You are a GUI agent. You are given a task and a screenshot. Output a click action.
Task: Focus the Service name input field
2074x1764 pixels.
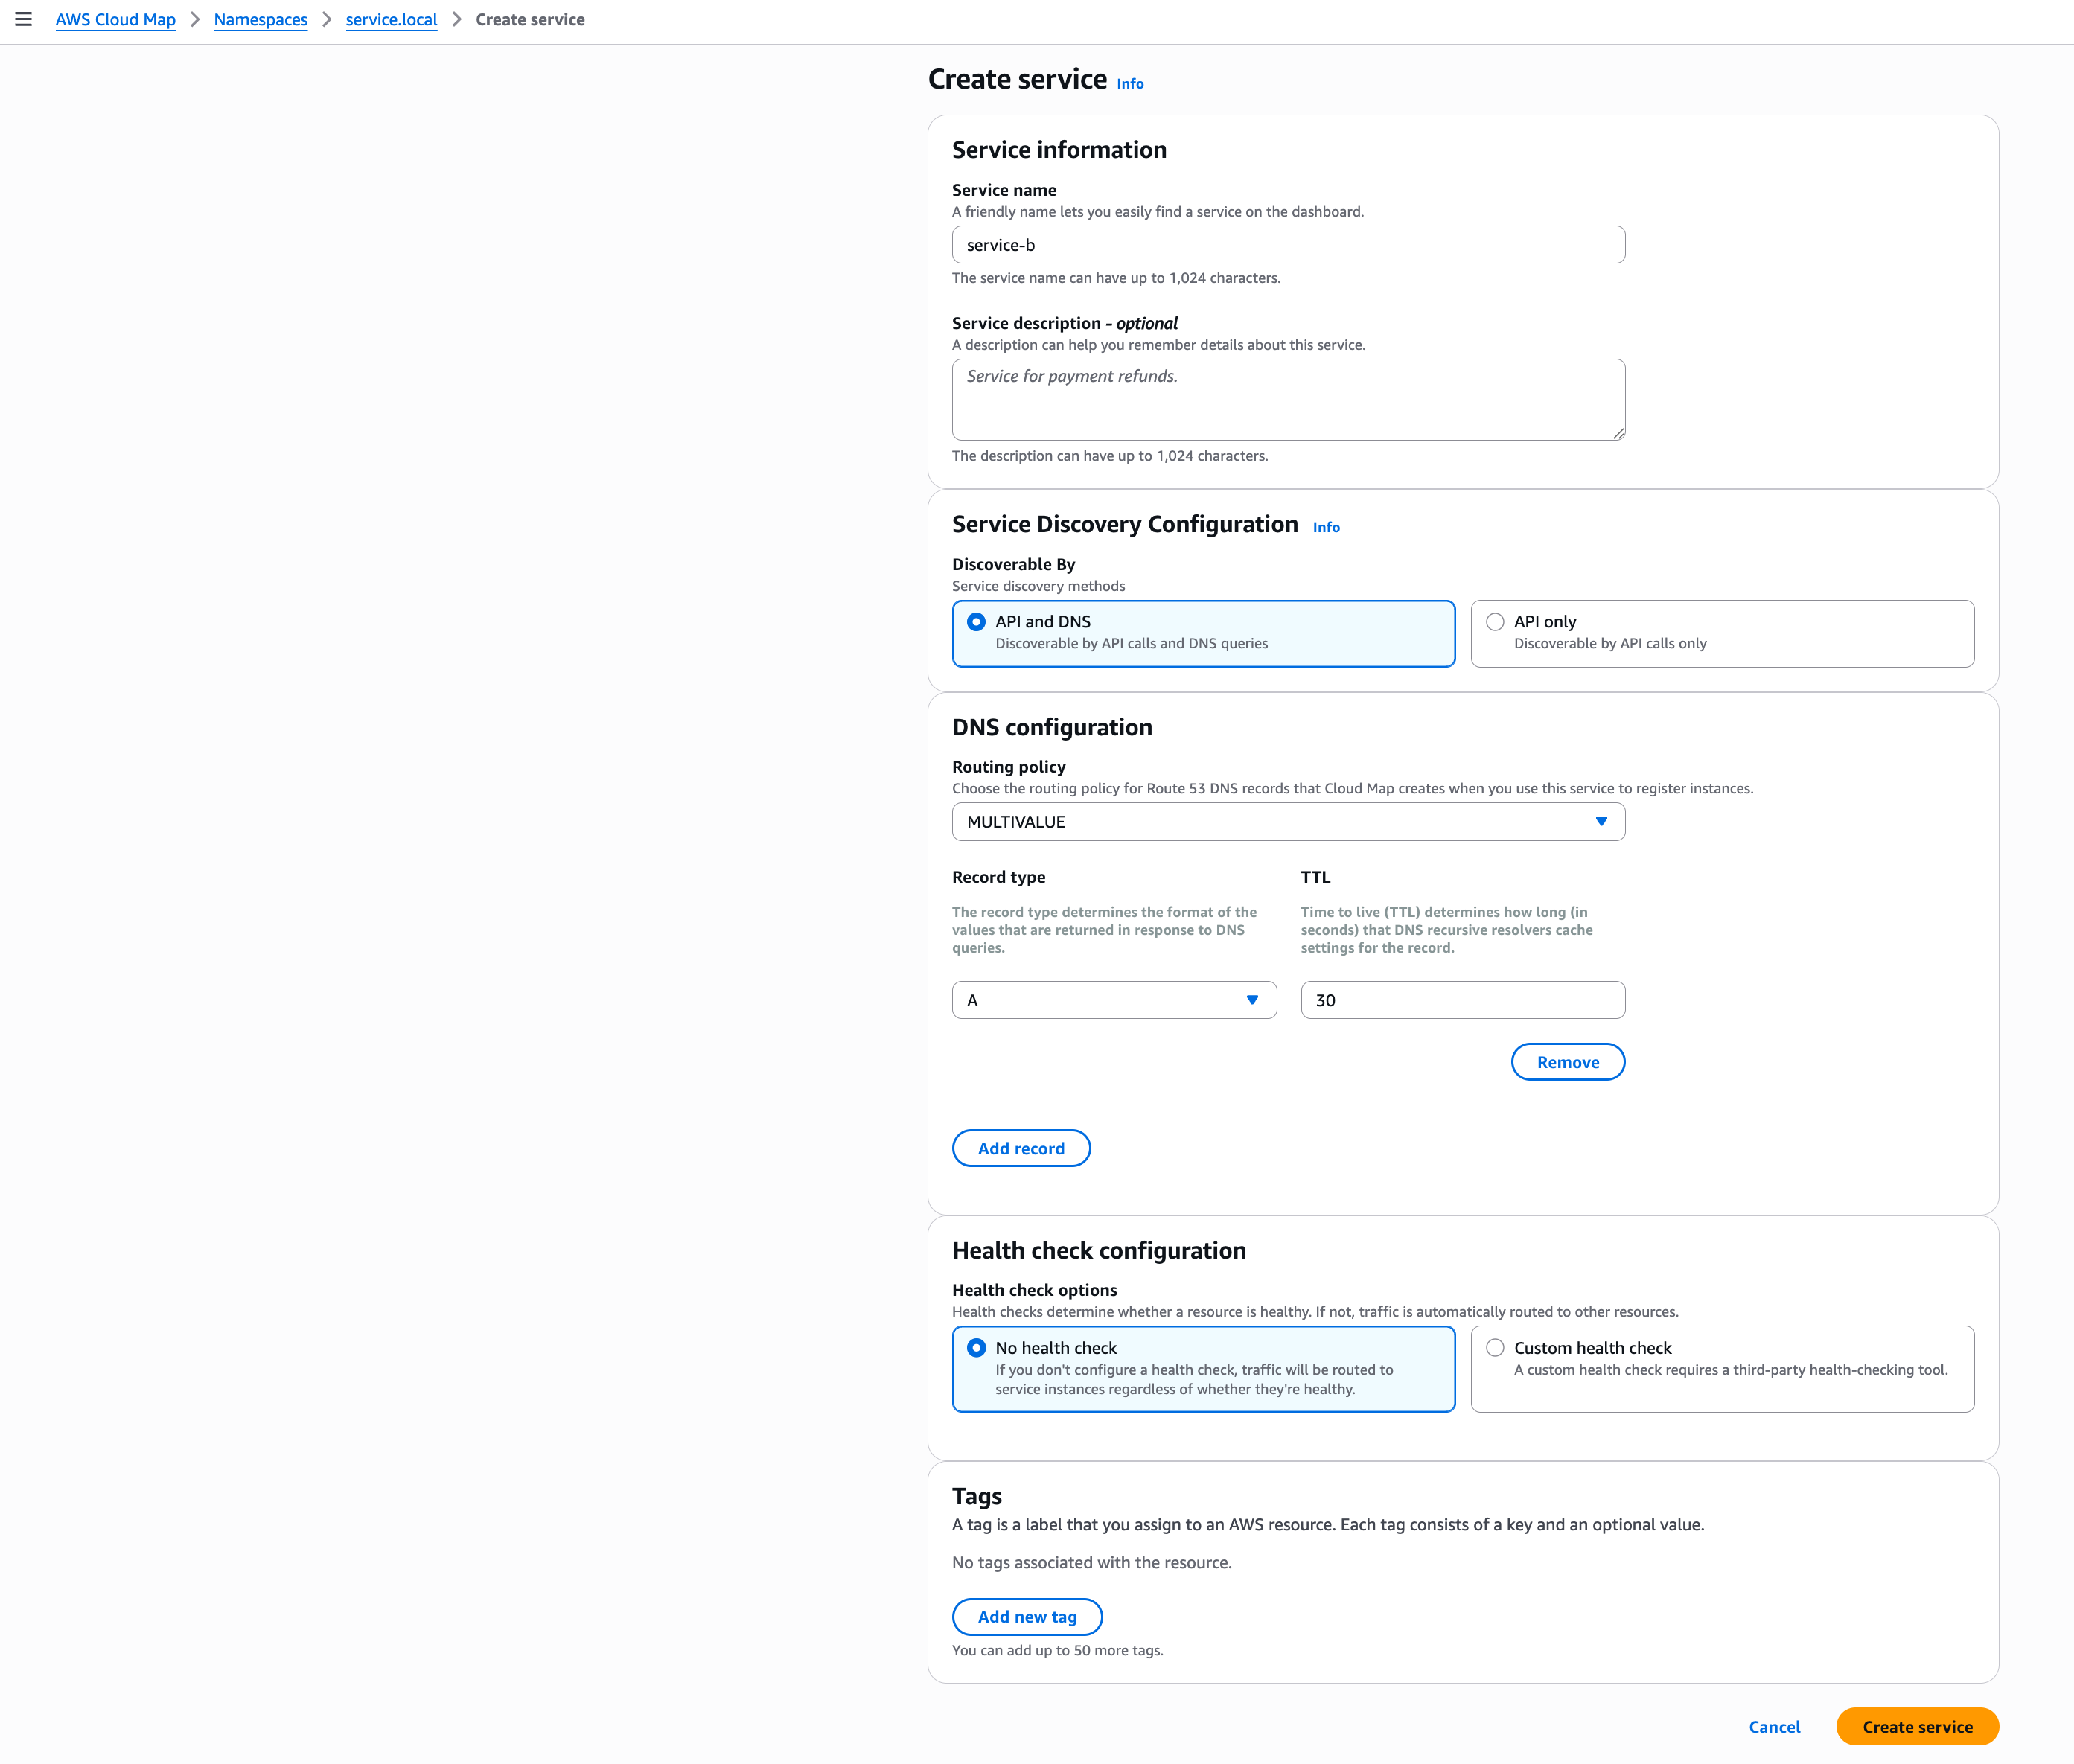click(x=1287, y=245)
